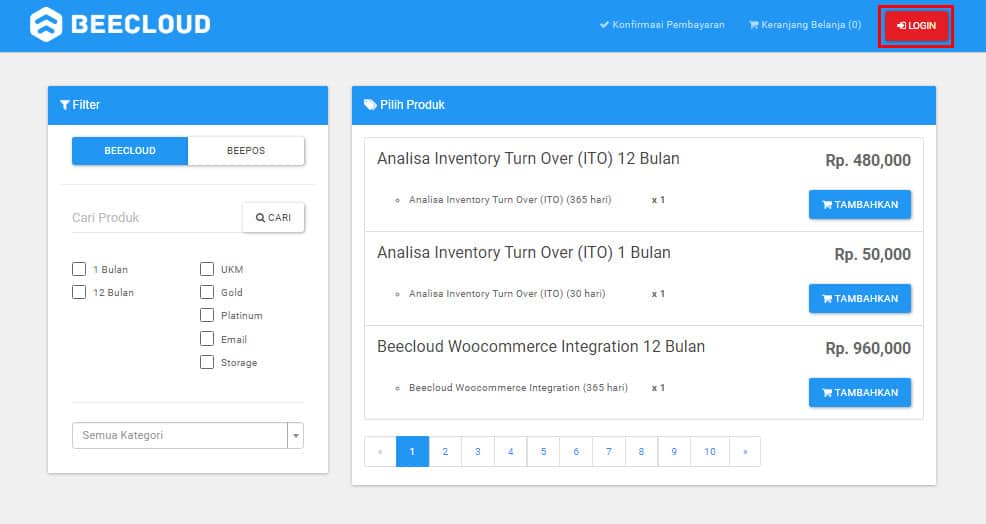Click the red LOGIN button
The height and width of the screenshot is (524, 986).
[x=916, y=26]
